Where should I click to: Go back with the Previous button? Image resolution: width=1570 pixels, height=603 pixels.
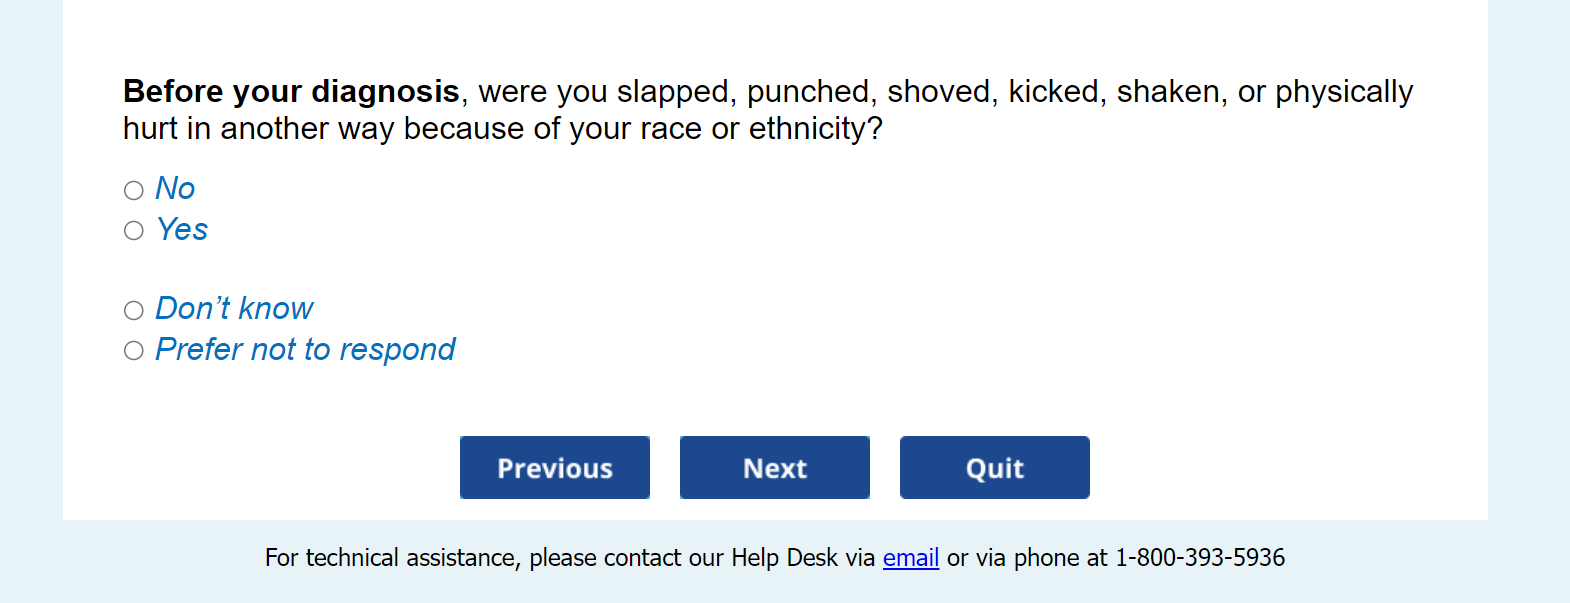(555, 467)
